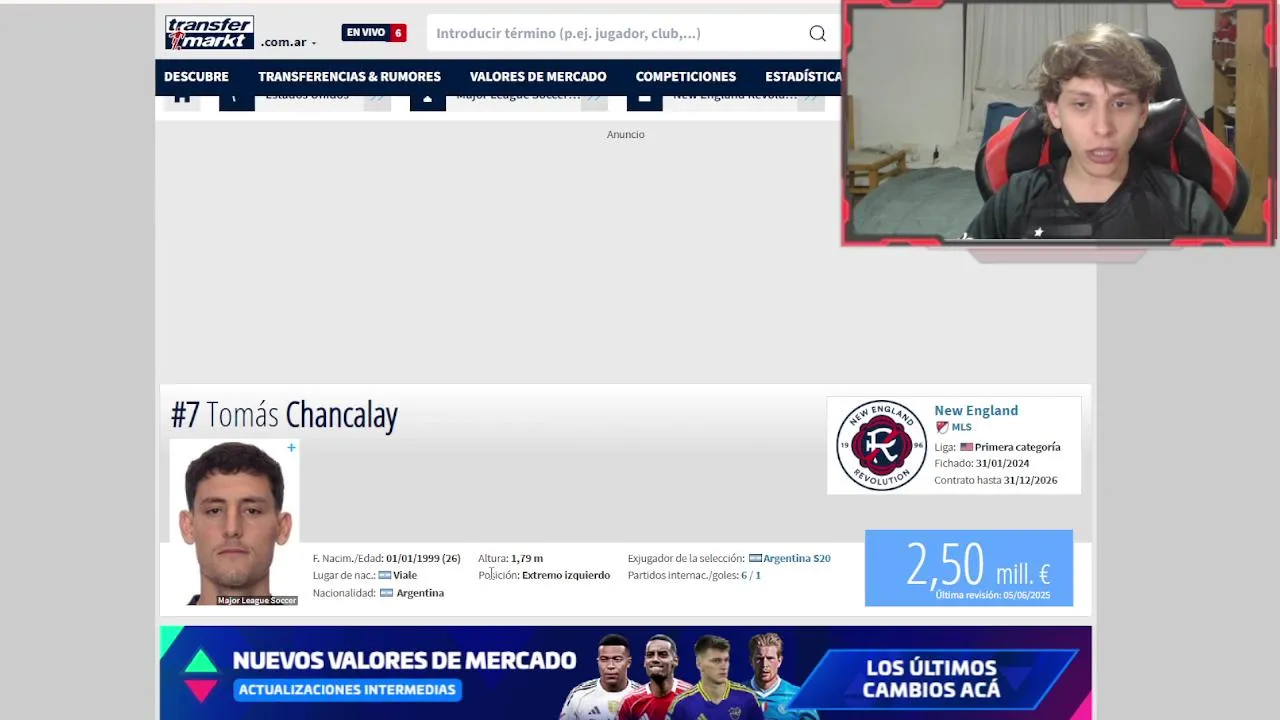Add player via plus icon on photo
1280x720 pixels.
[291, 447]
